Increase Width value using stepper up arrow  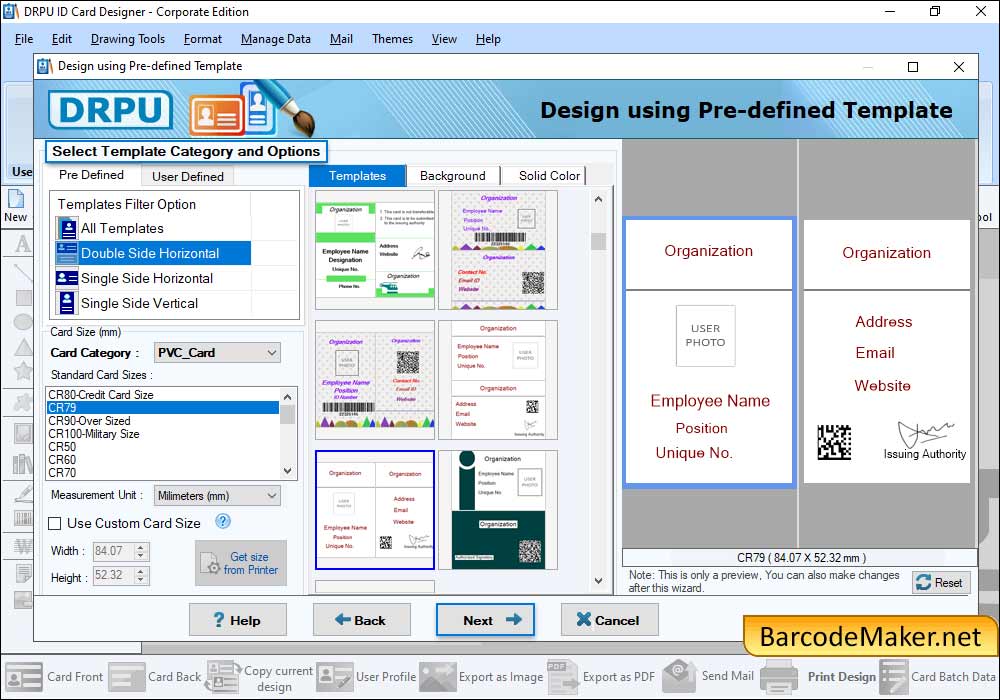(142, 546)
